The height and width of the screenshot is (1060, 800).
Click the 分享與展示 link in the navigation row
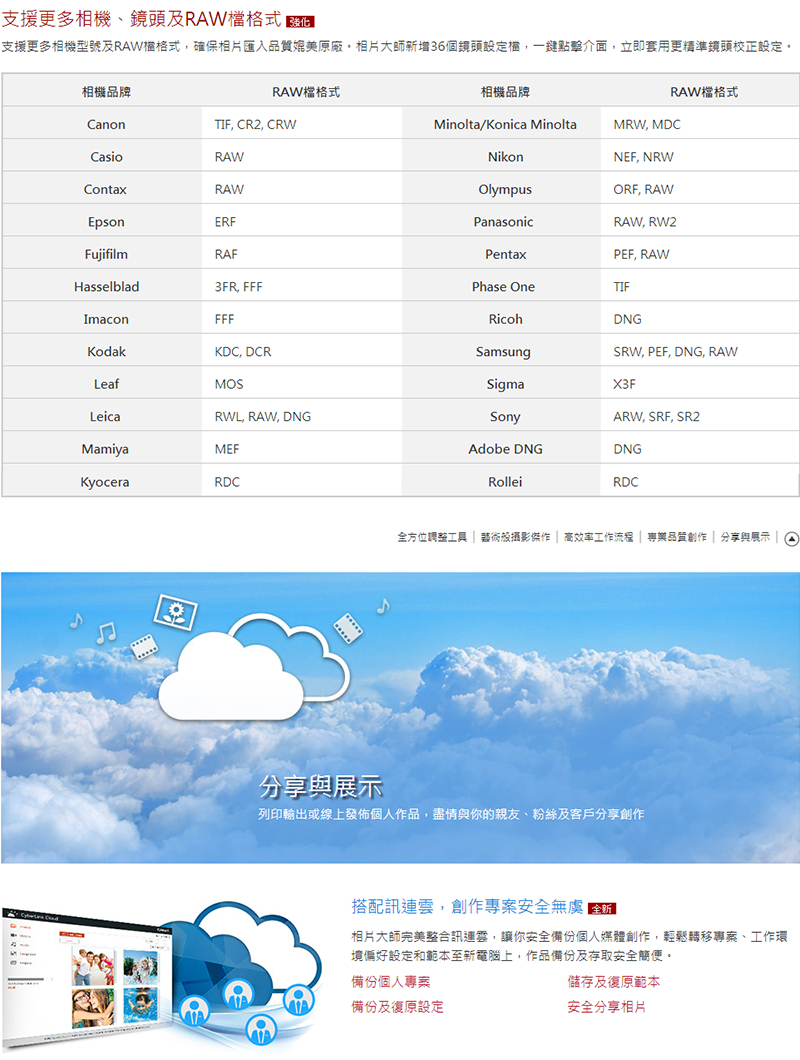745,537
